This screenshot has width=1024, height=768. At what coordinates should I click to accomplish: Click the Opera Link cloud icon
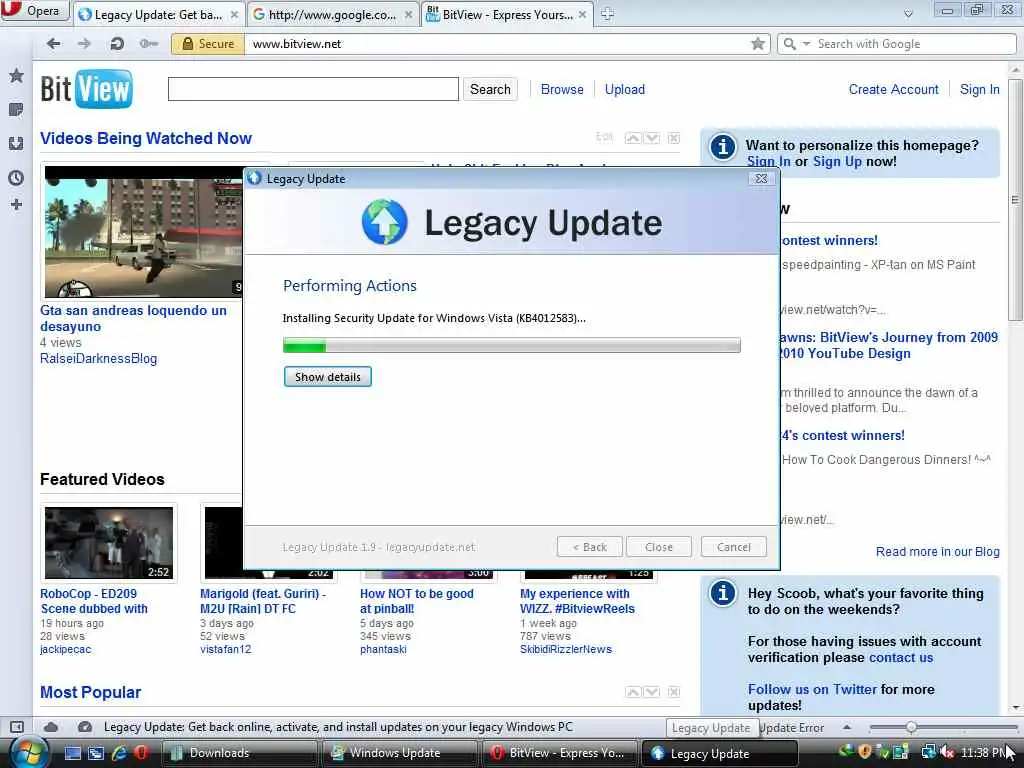coord(51,727)
